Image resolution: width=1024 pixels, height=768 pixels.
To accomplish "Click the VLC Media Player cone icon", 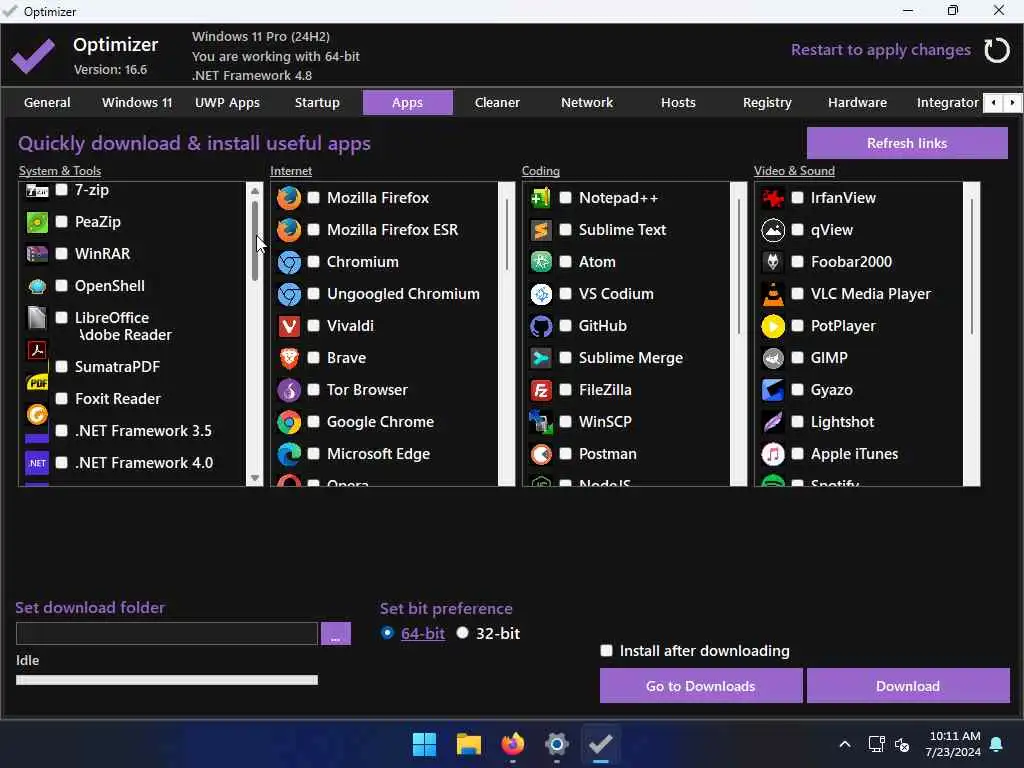I will pyautogui.click(x=773, y=294).
